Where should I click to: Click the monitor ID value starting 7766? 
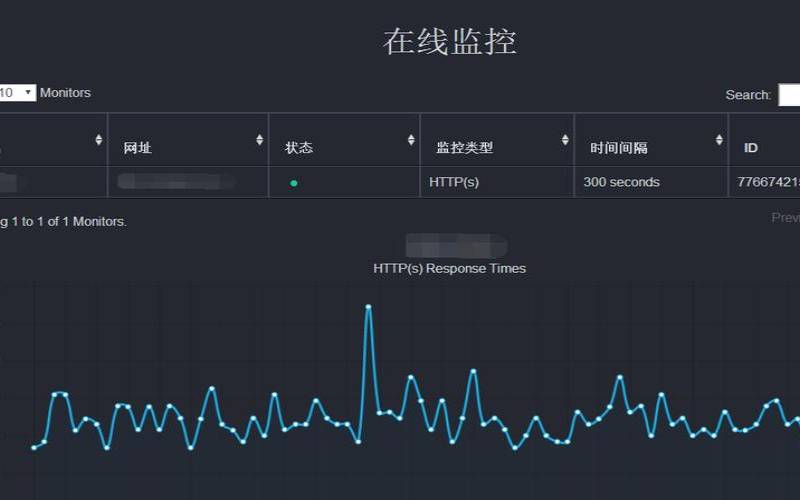click(x=768, y=182)
